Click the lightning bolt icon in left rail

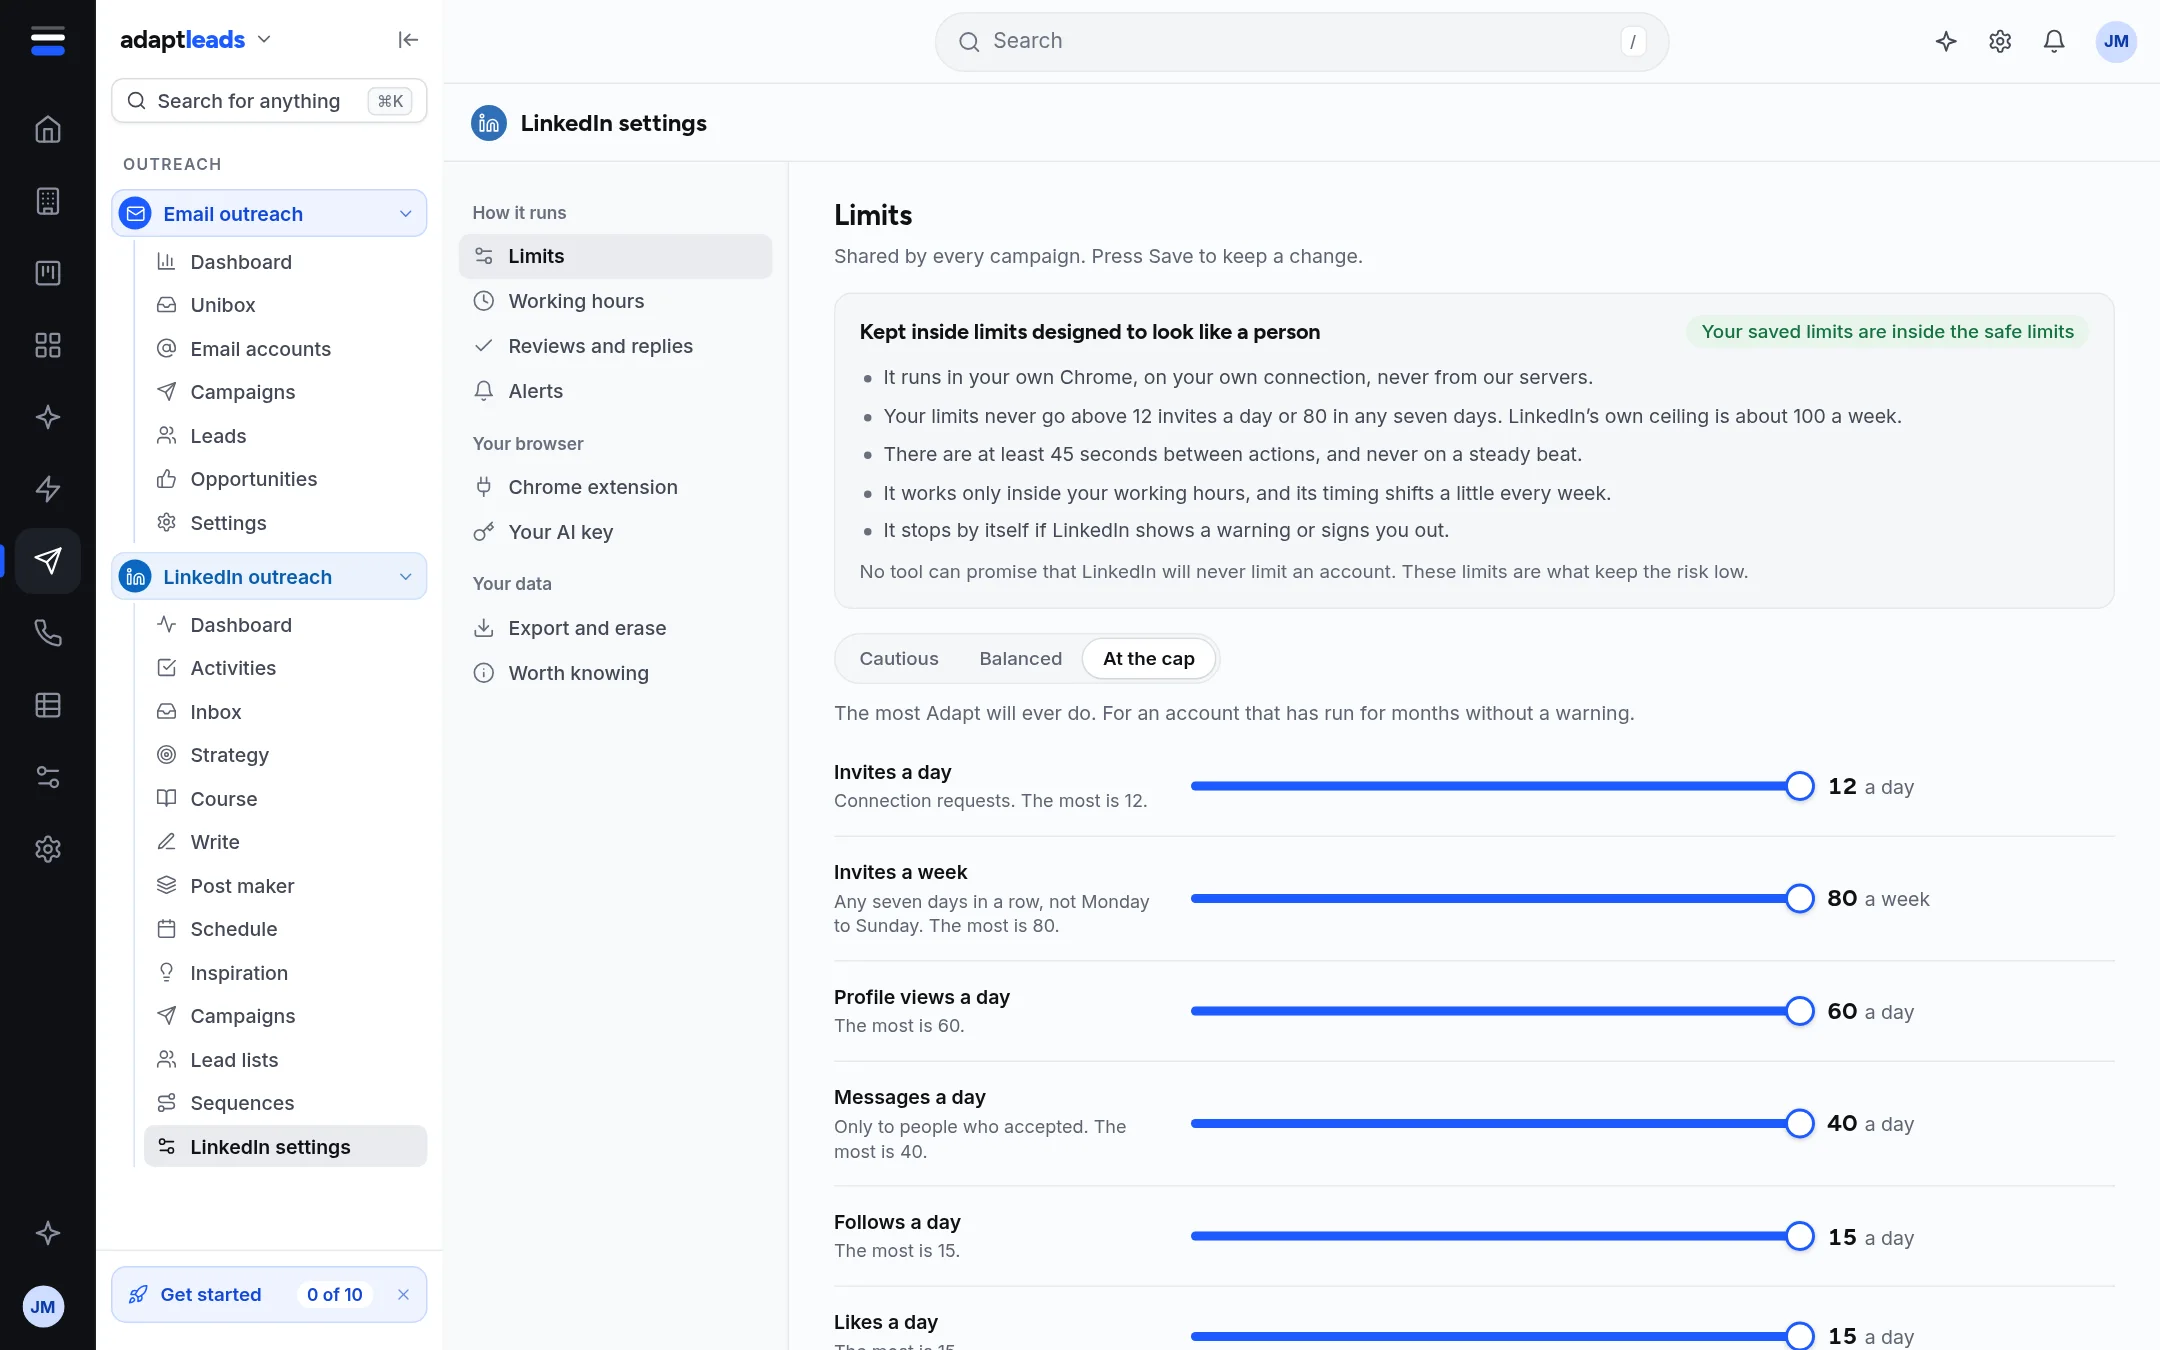(48, 489)
